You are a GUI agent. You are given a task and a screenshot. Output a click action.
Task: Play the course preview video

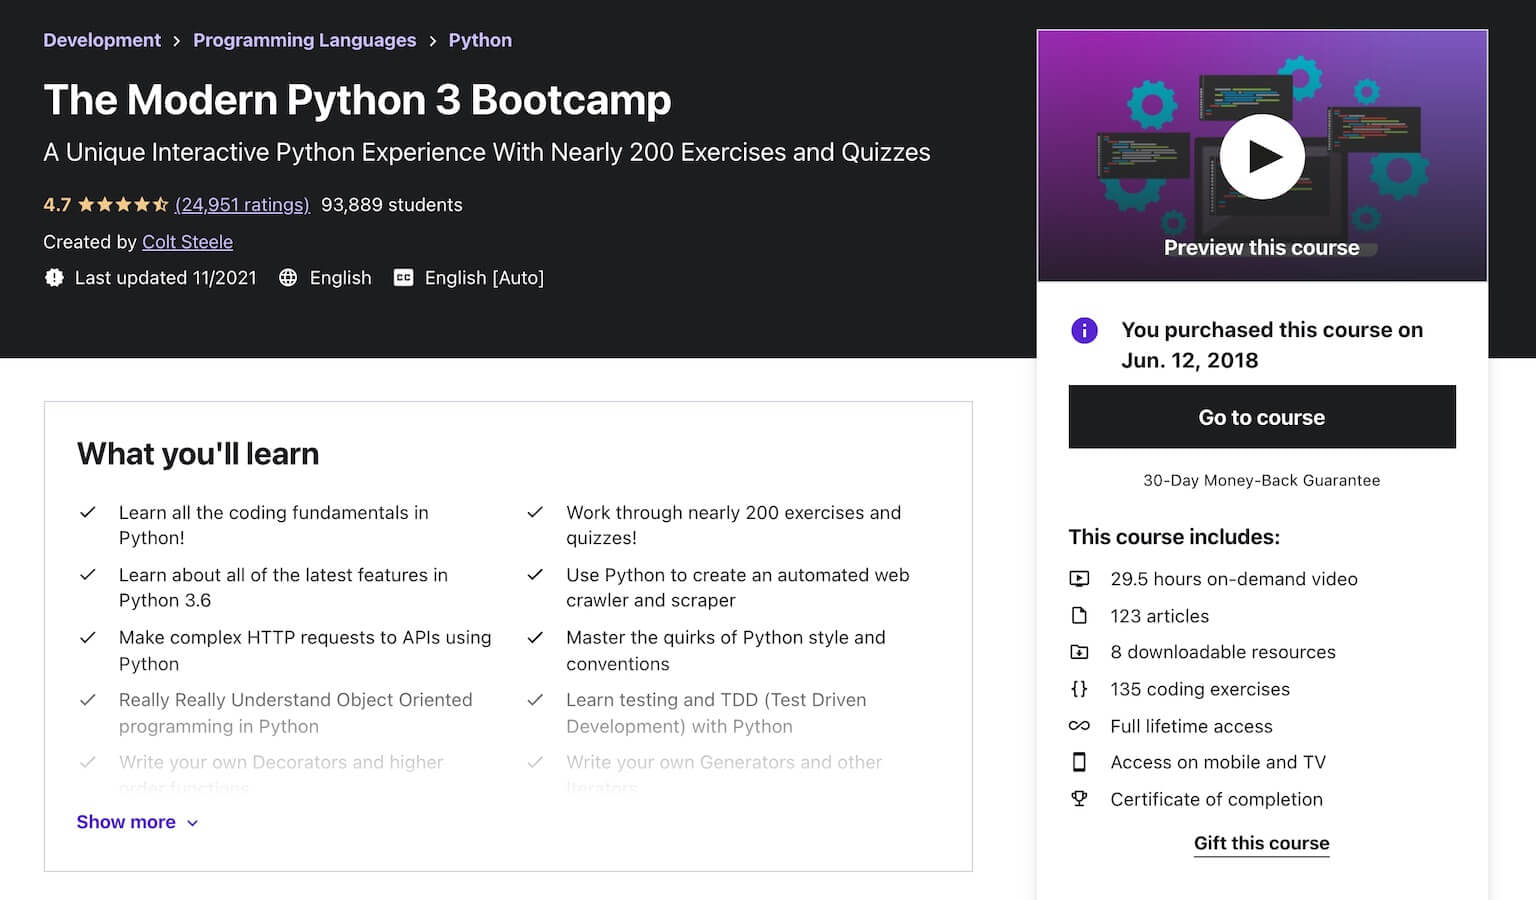pyautogui.click(x=1262, y=157)
